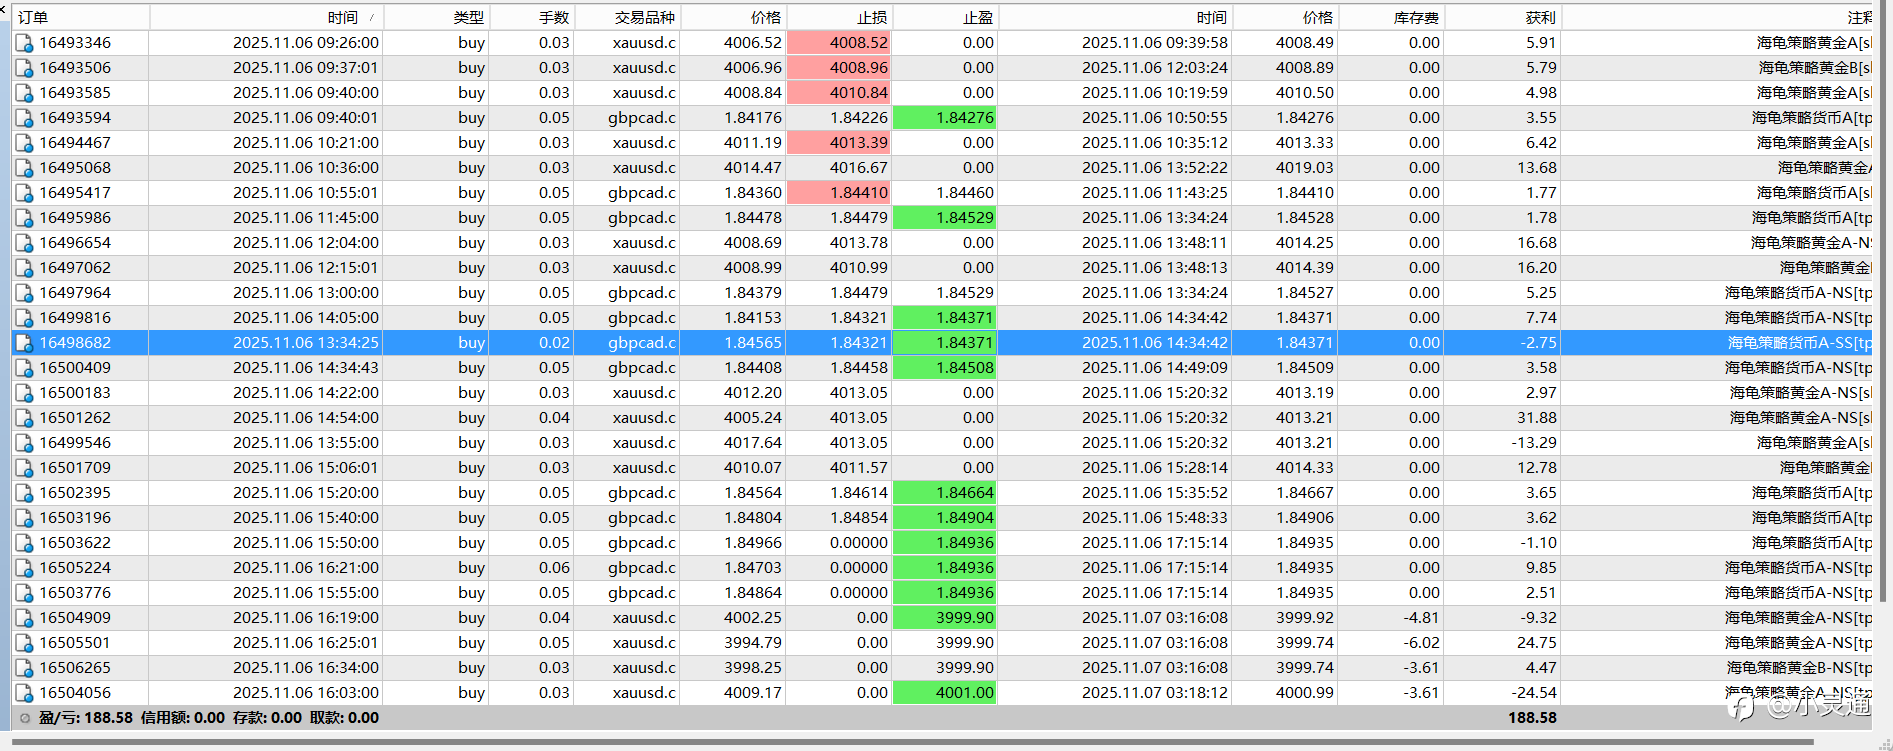
Task: Click the comment 海龟策略黄金B[sl
Action: coord(1815,68)
